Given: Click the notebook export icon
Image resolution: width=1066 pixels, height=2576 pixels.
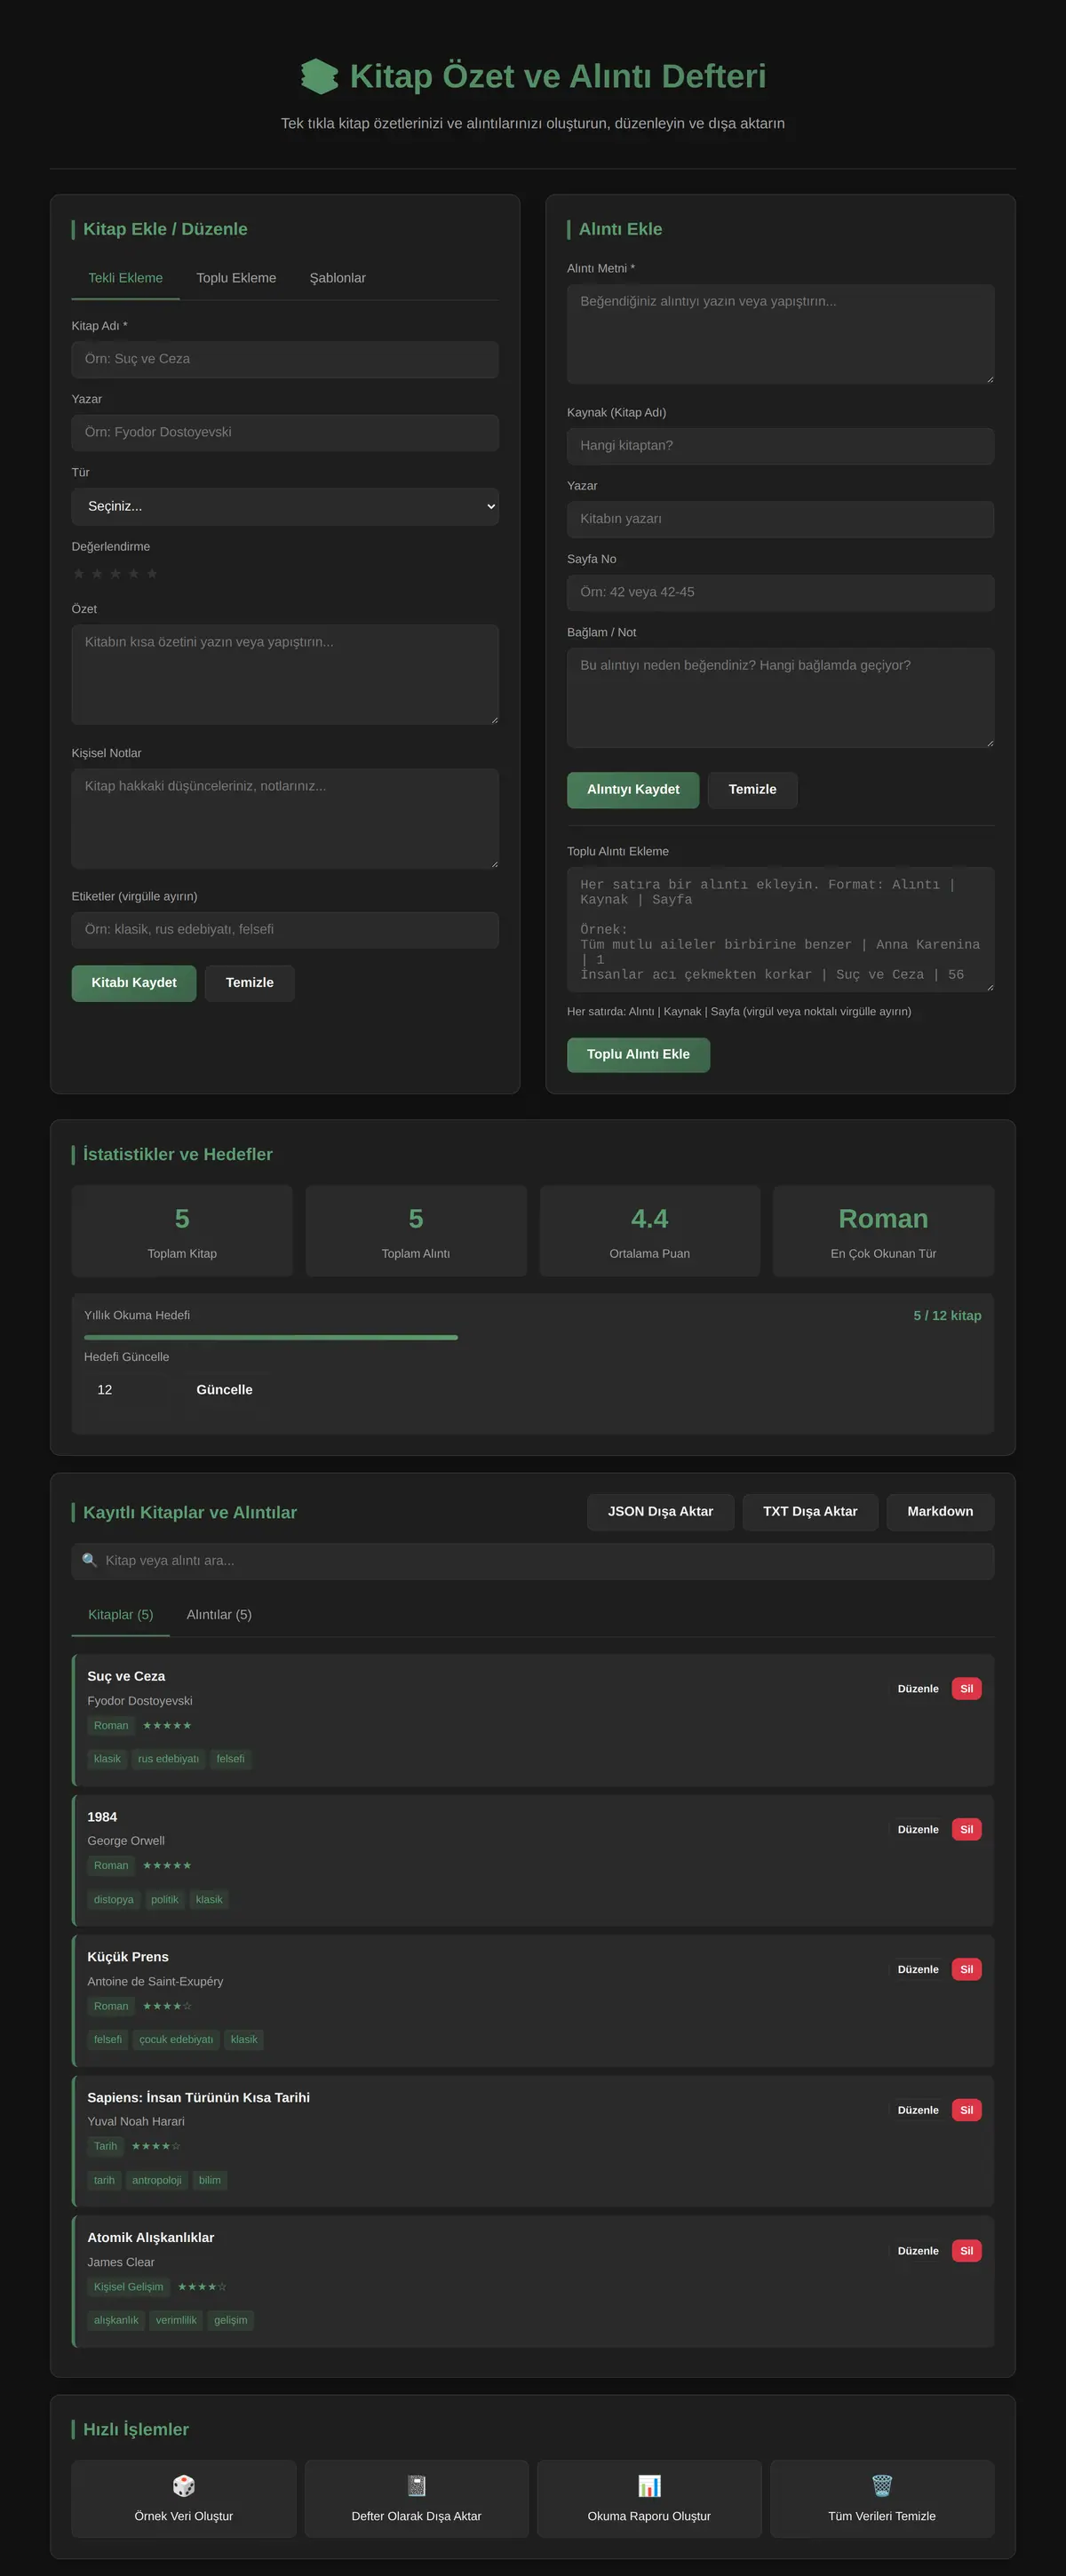Looking at the screenshot, I should point(417,2485).
